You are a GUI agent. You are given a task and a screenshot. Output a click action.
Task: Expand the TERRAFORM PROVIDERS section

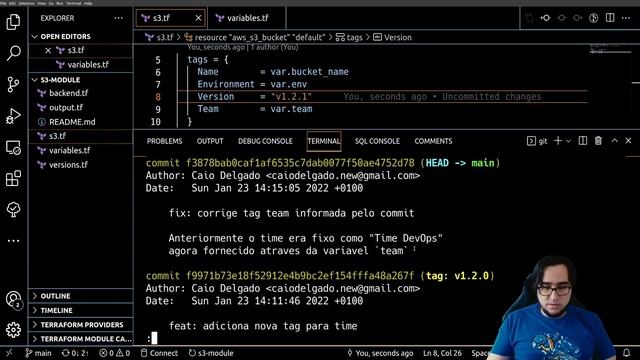82,324
